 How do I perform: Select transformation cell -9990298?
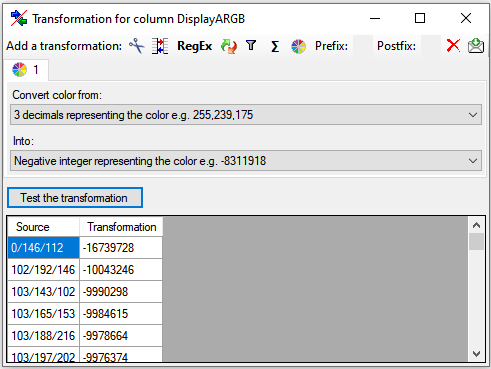point(121,292)
